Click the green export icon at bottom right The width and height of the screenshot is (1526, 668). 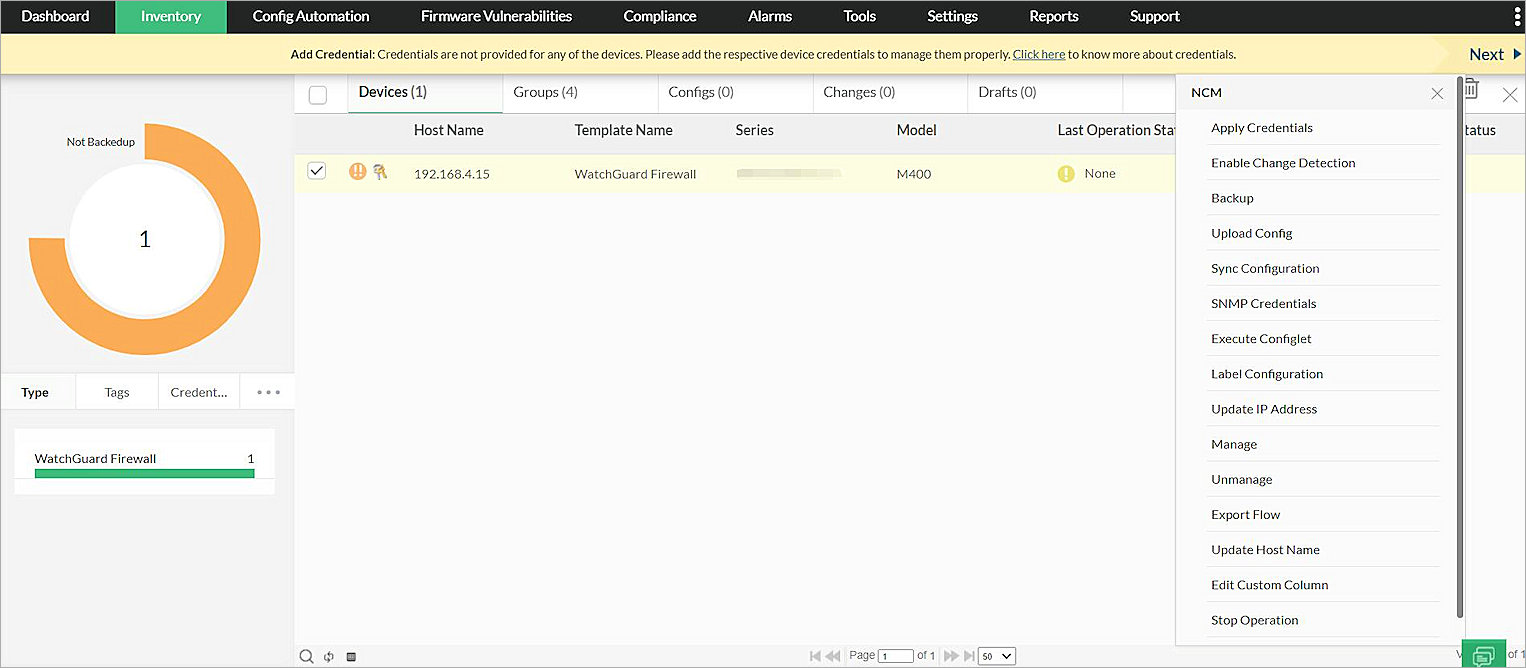point(1484,653)
